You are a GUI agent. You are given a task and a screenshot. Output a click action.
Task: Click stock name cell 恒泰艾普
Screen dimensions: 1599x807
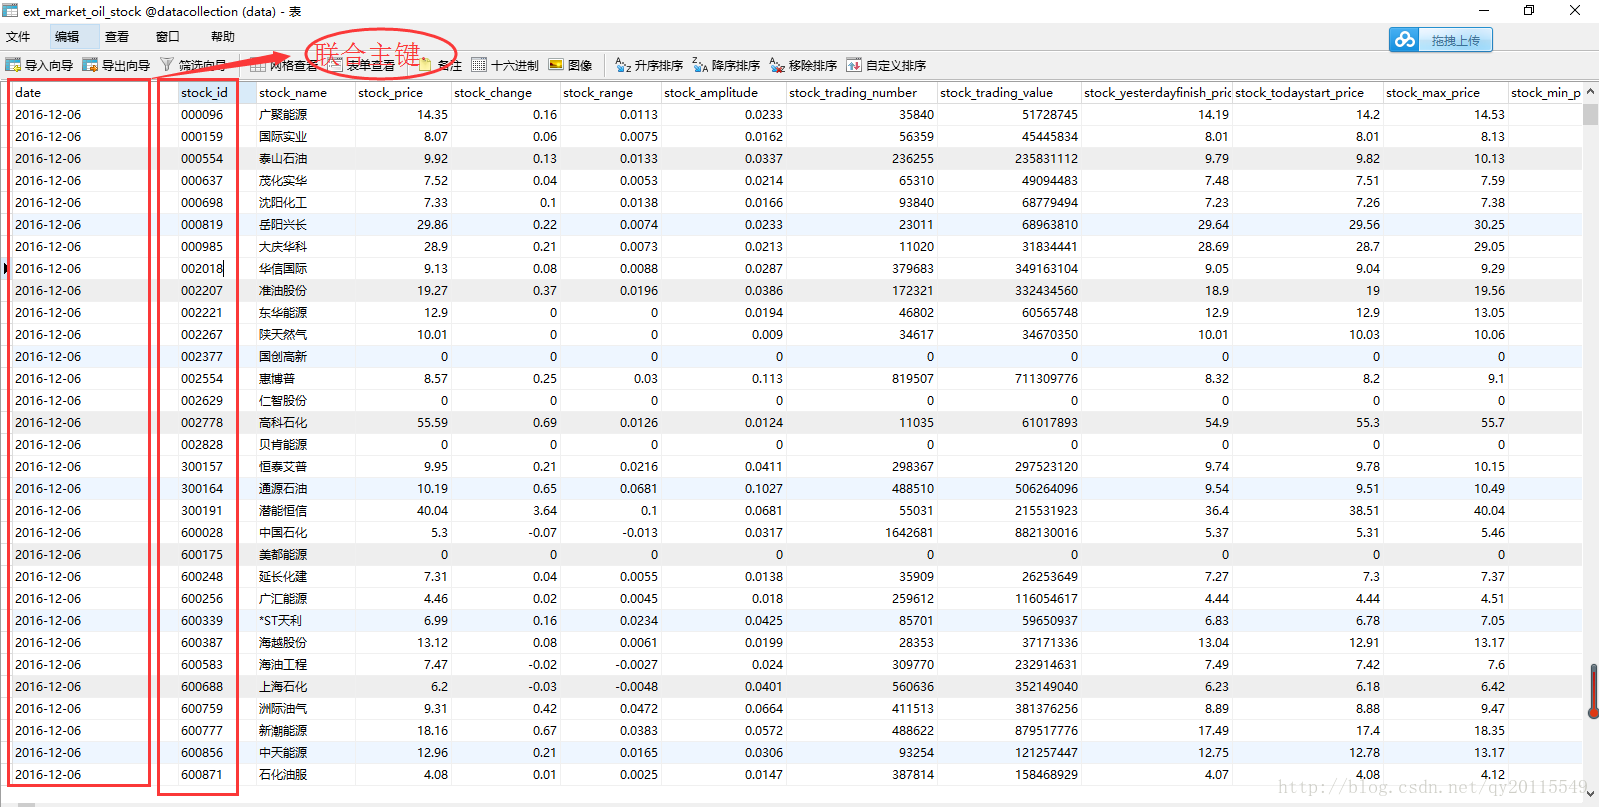[305, 466]
